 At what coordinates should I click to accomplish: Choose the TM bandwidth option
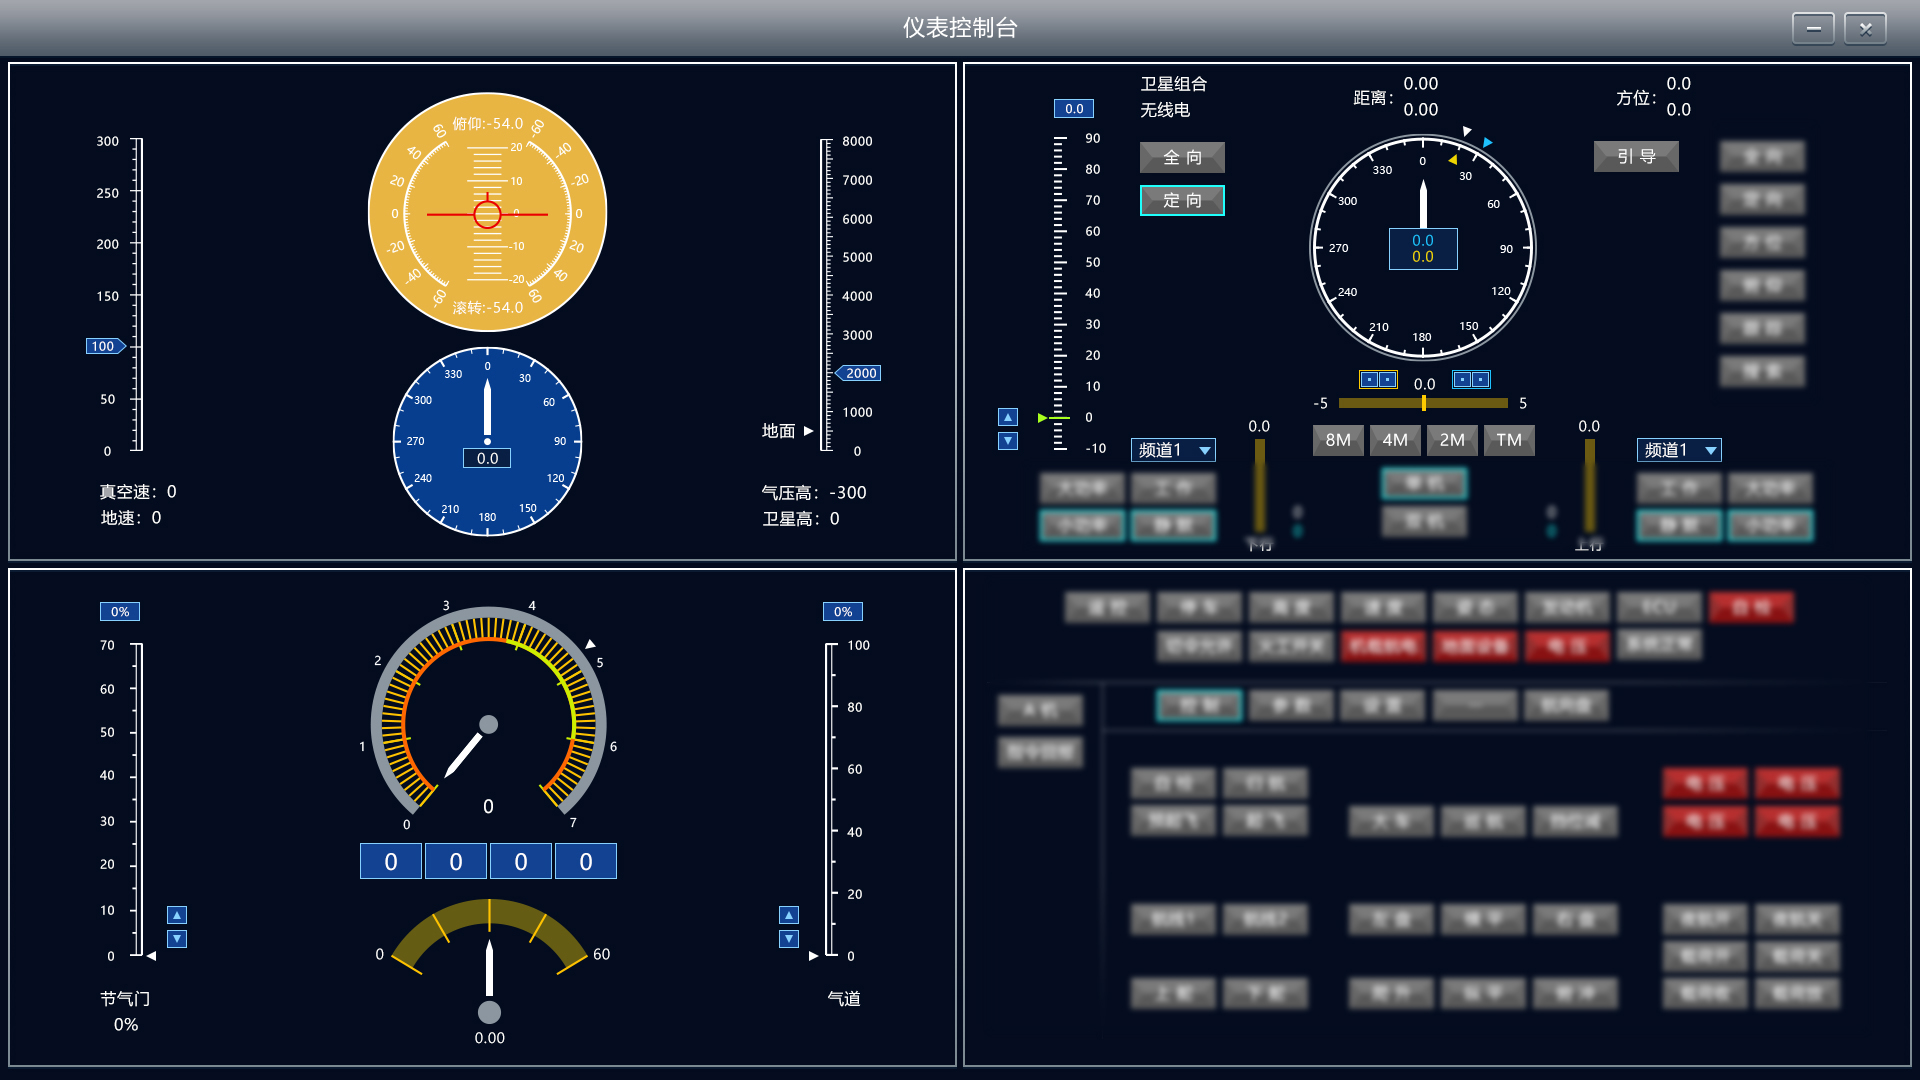1509,440
